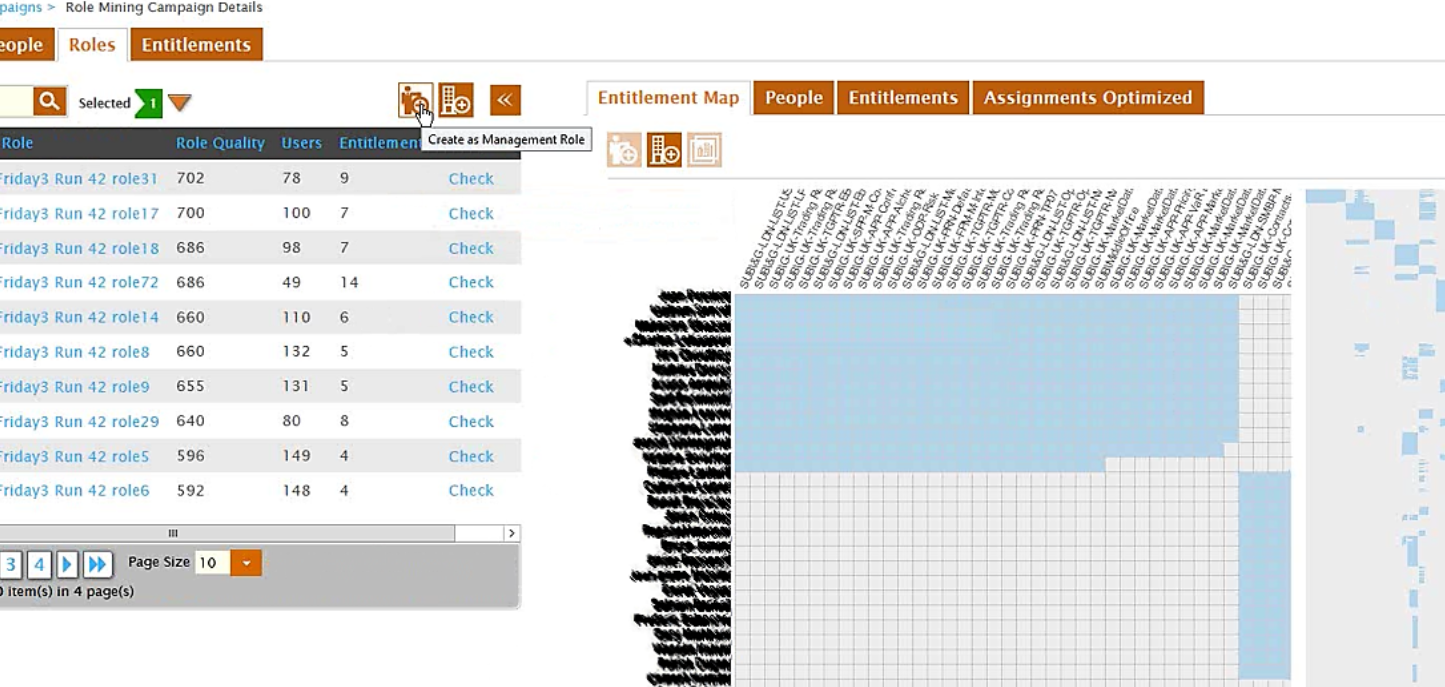Click faded chart icon under Entitlement Map tab
The height and width of the screenshot is (687, 1445).
704,150
